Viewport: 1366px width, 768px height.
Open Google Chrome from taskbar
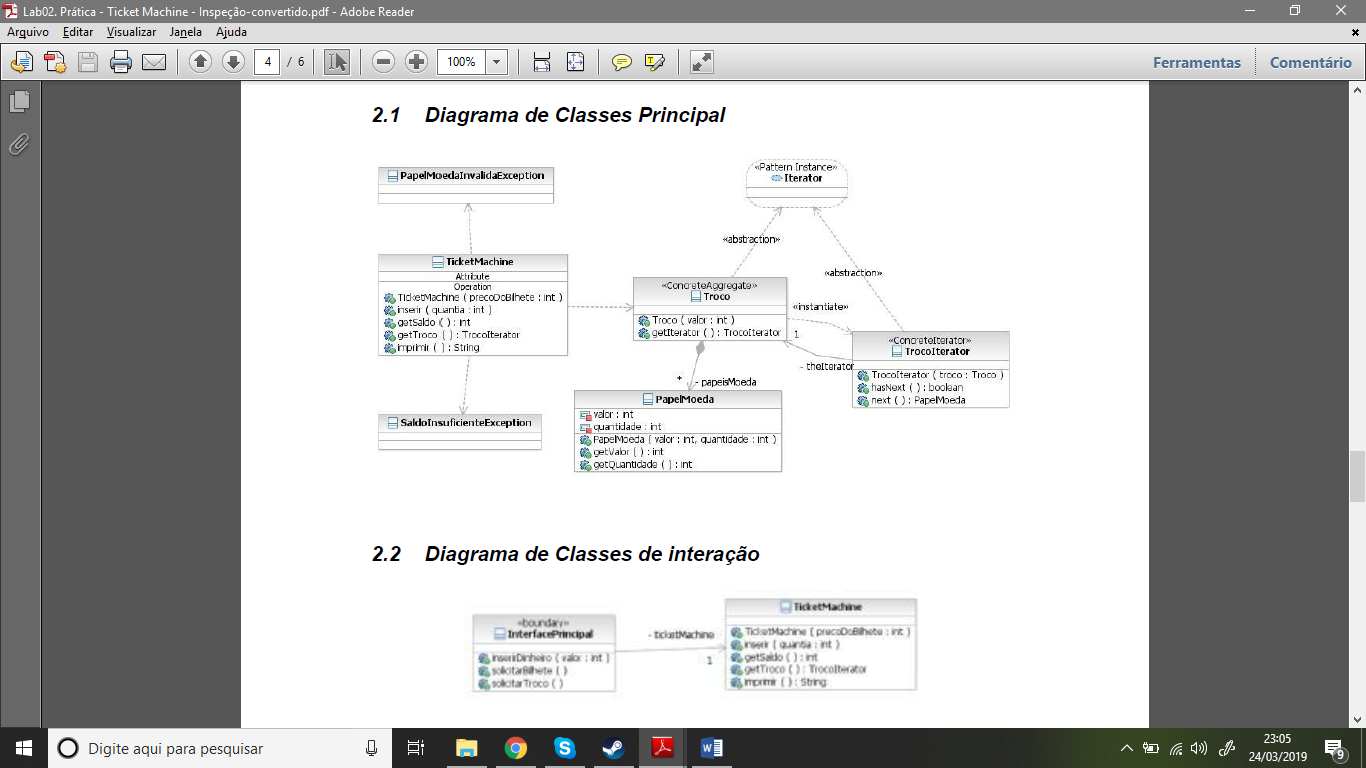515,748
